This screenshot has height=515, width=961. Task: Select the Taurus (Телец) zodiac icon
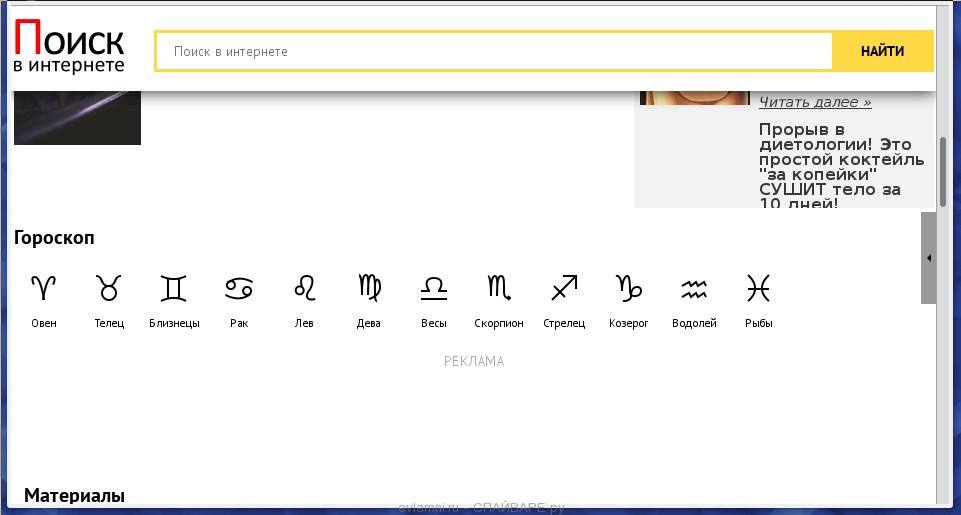pyautogui.click(x=109, y=289)
